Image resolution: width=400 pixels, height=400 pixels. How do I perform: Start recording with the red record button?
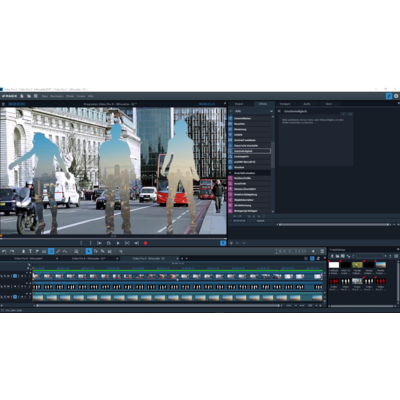click(x=145, y=243)
